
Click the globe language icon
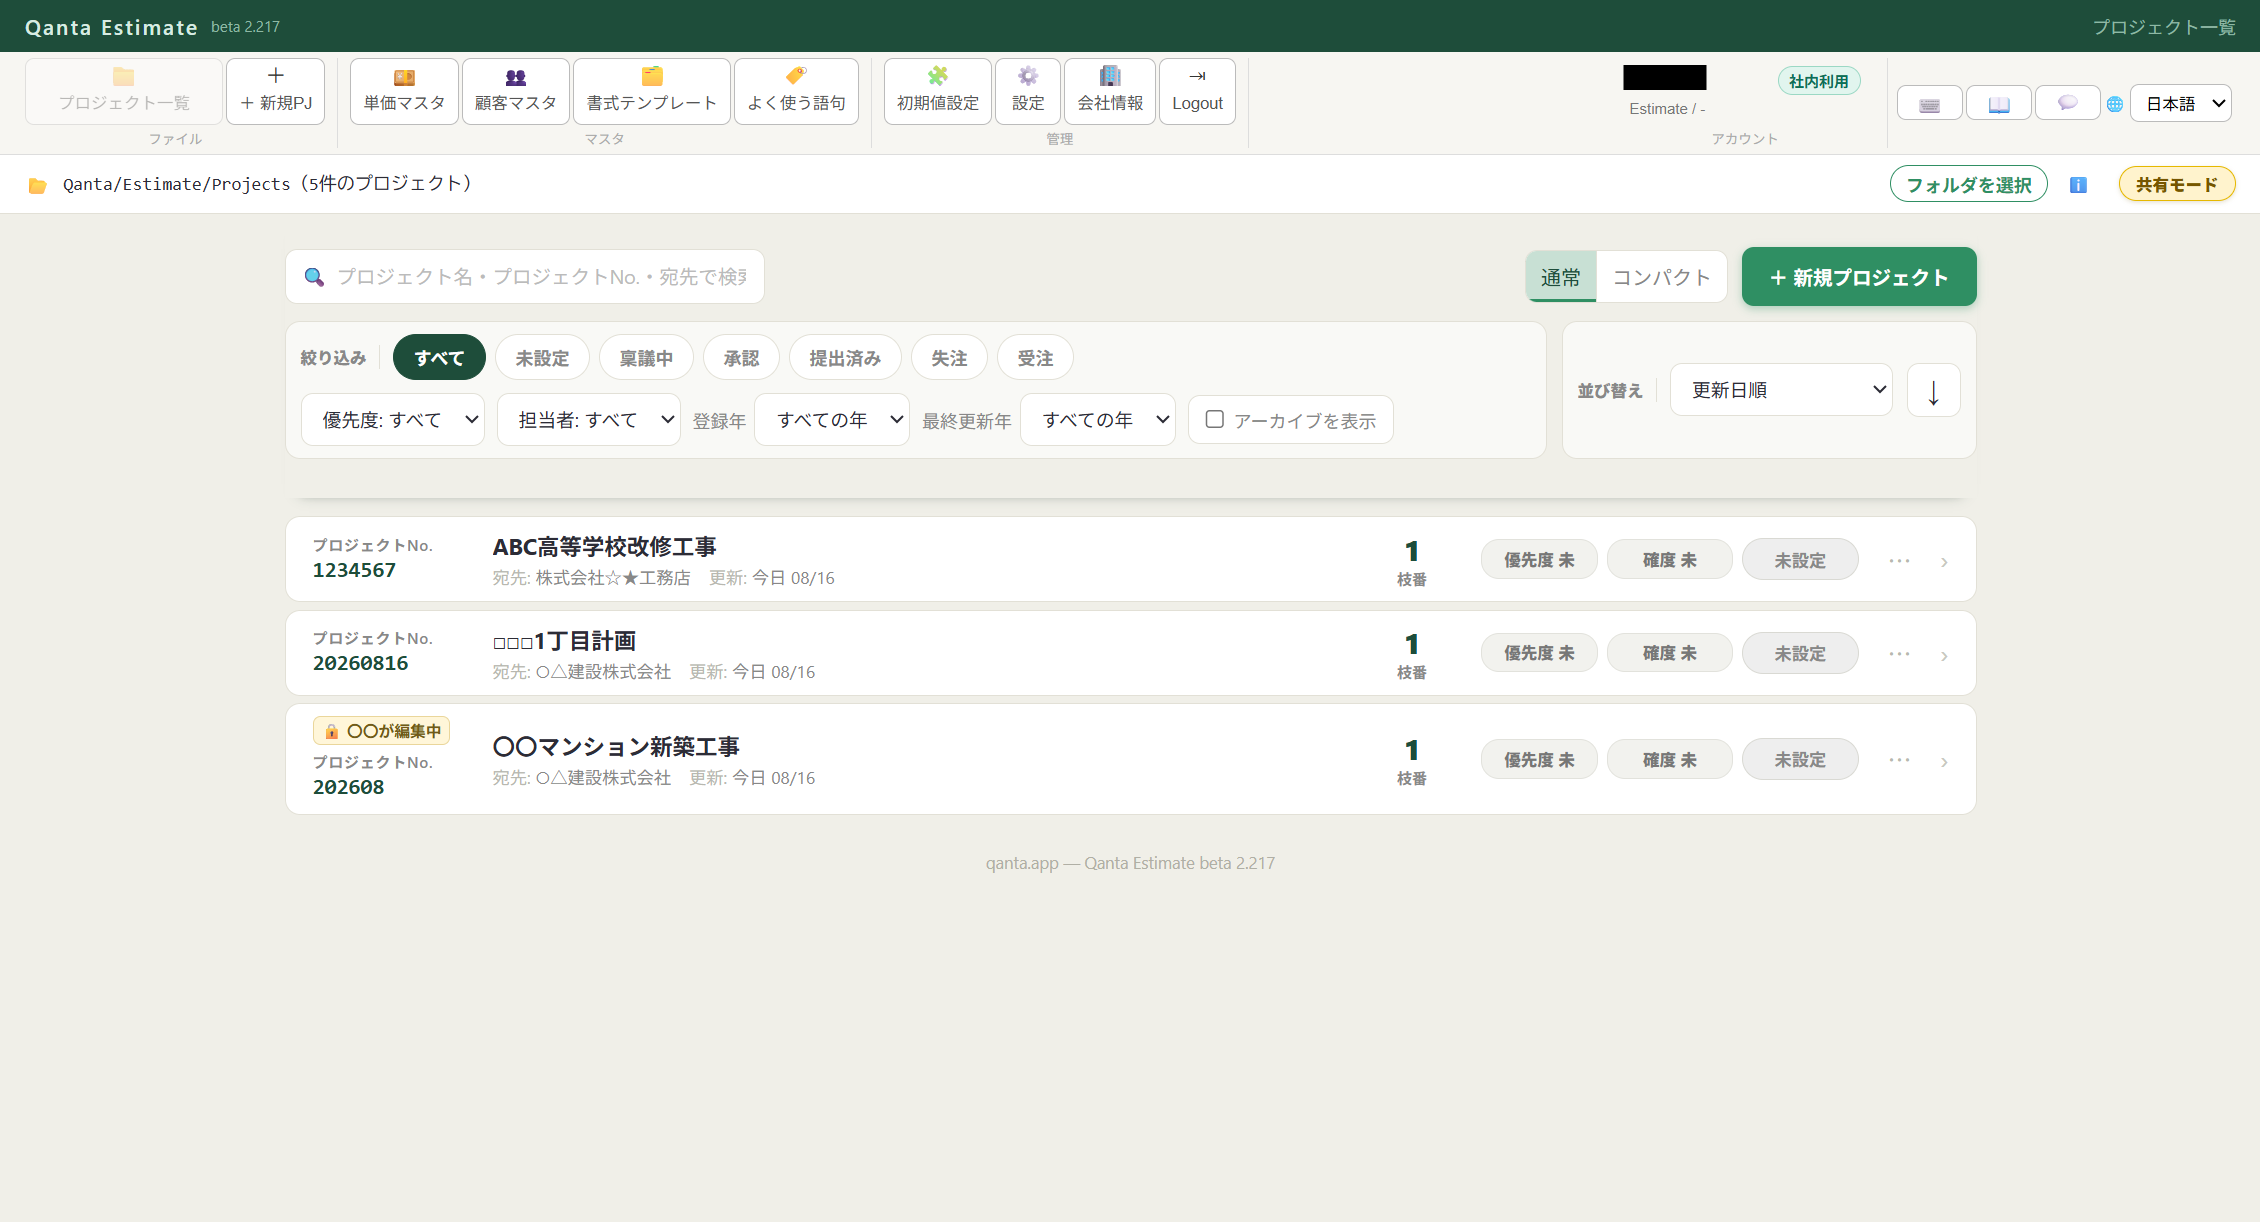2115,104
